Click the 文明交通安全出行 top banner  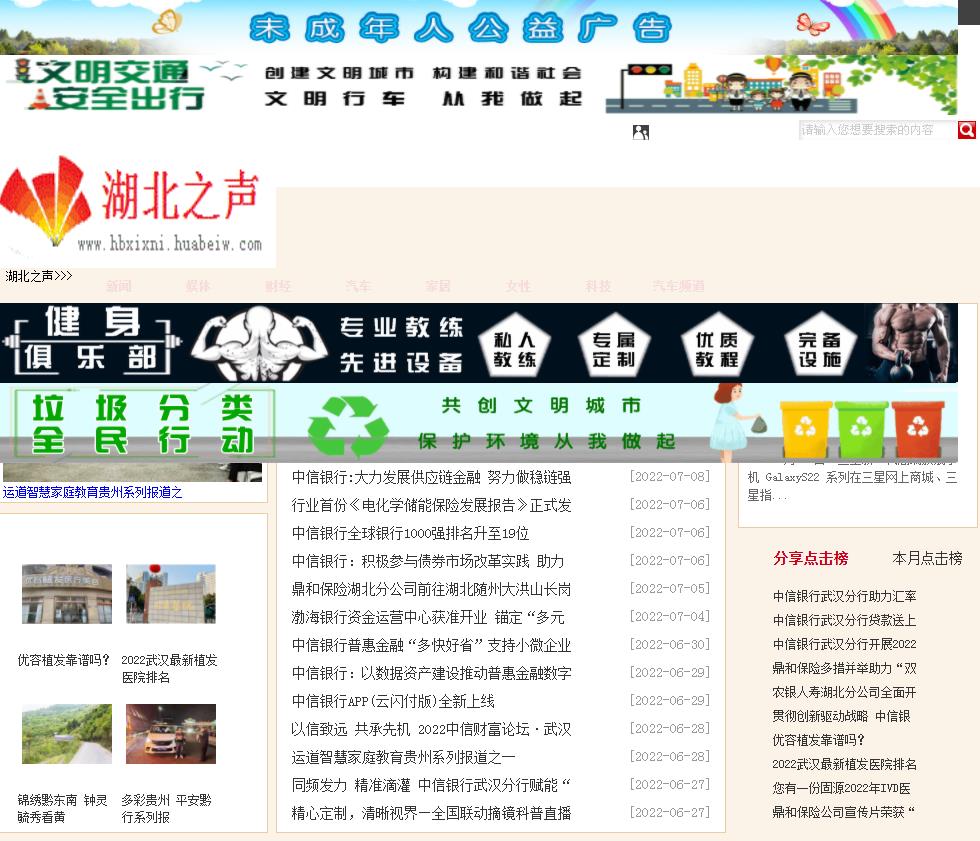tap(479, 85)
